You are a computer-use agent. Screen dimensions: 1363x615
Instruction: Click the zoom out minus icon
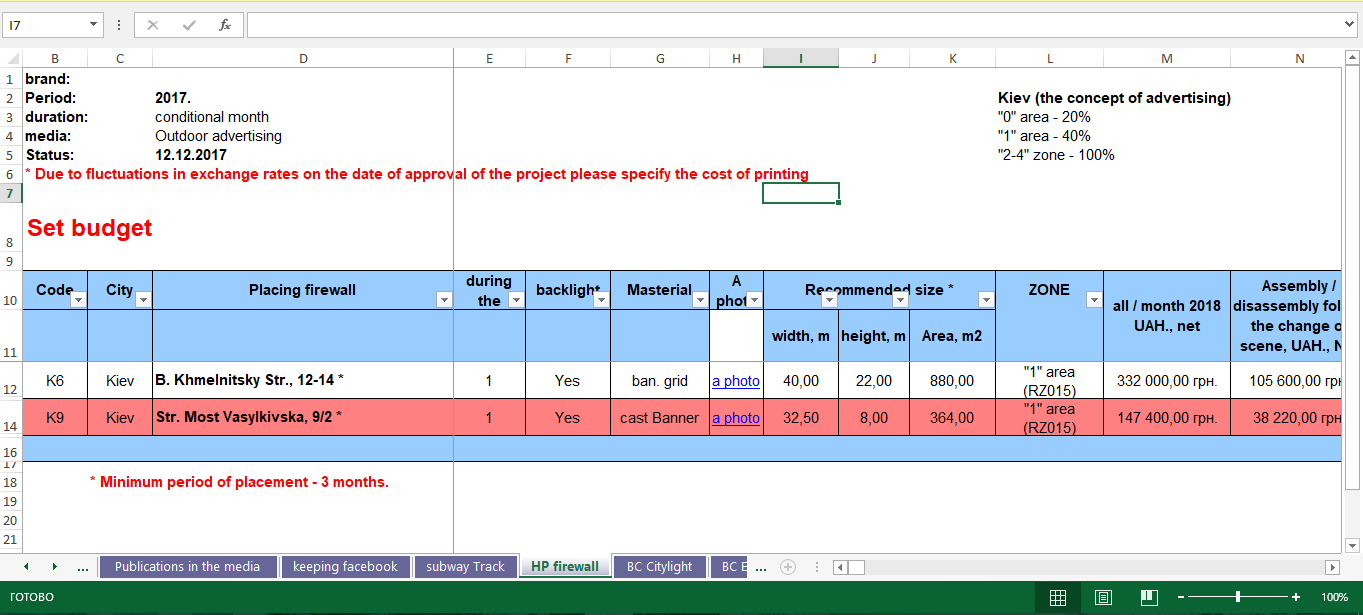point(1181,597)
